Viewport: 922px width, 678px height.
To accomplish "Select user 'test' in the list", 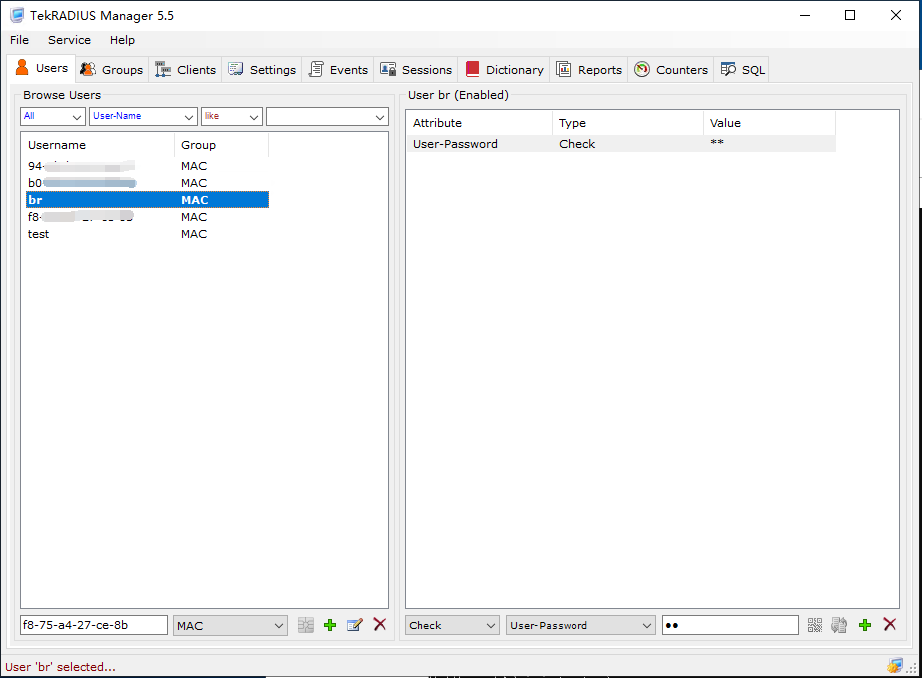I will (x=148, y=234).
